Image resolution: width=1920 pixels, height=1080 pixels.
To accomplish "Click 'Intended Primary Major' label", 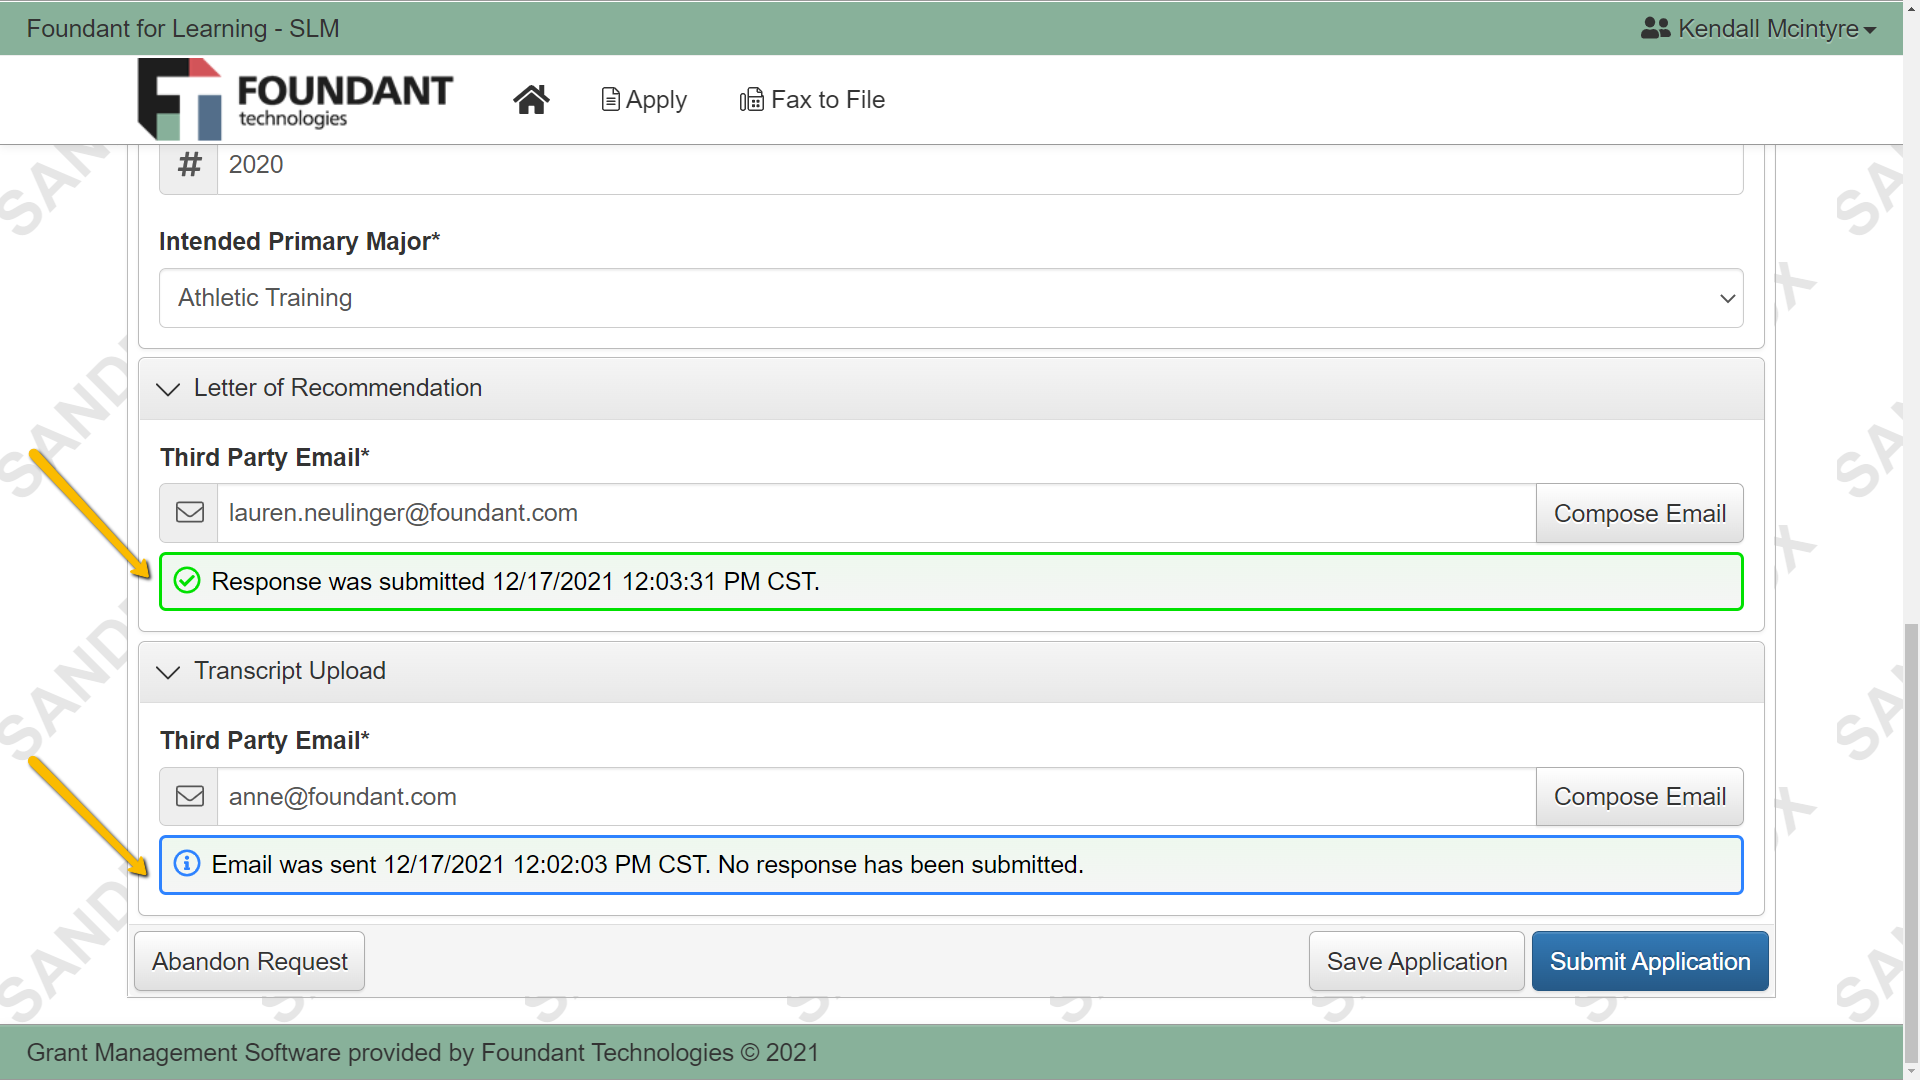I will (x=299, y=241).
